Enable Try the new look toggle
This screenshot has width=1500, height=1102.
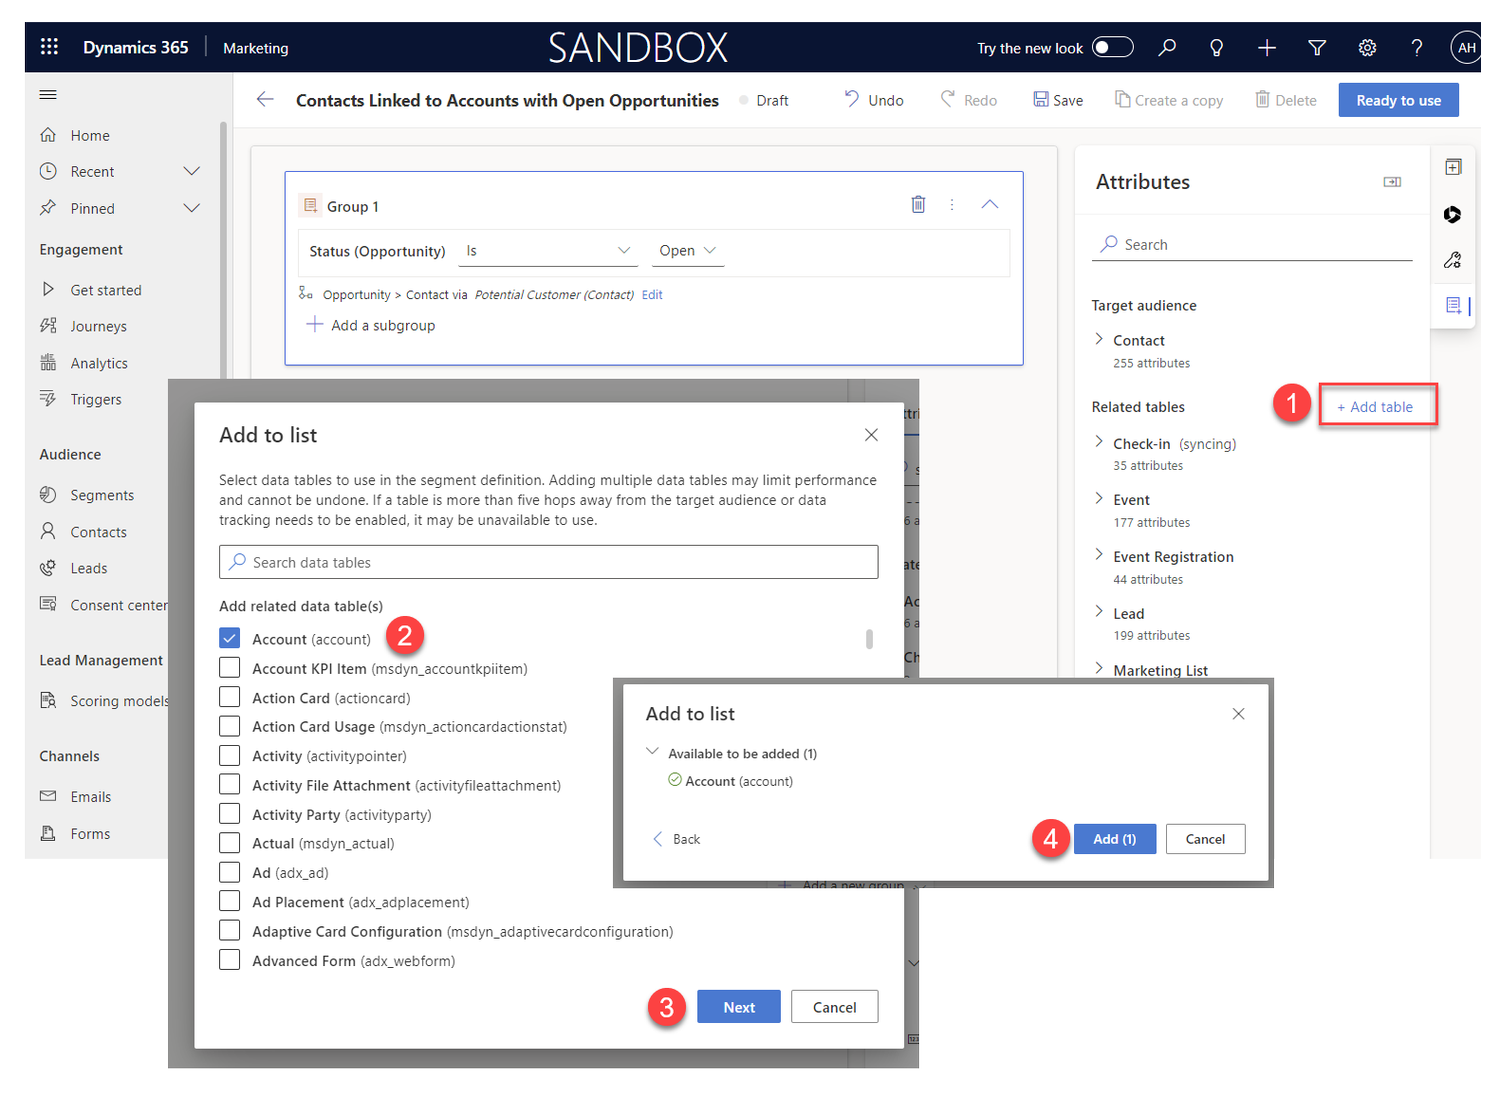(x=1112, y=47)
